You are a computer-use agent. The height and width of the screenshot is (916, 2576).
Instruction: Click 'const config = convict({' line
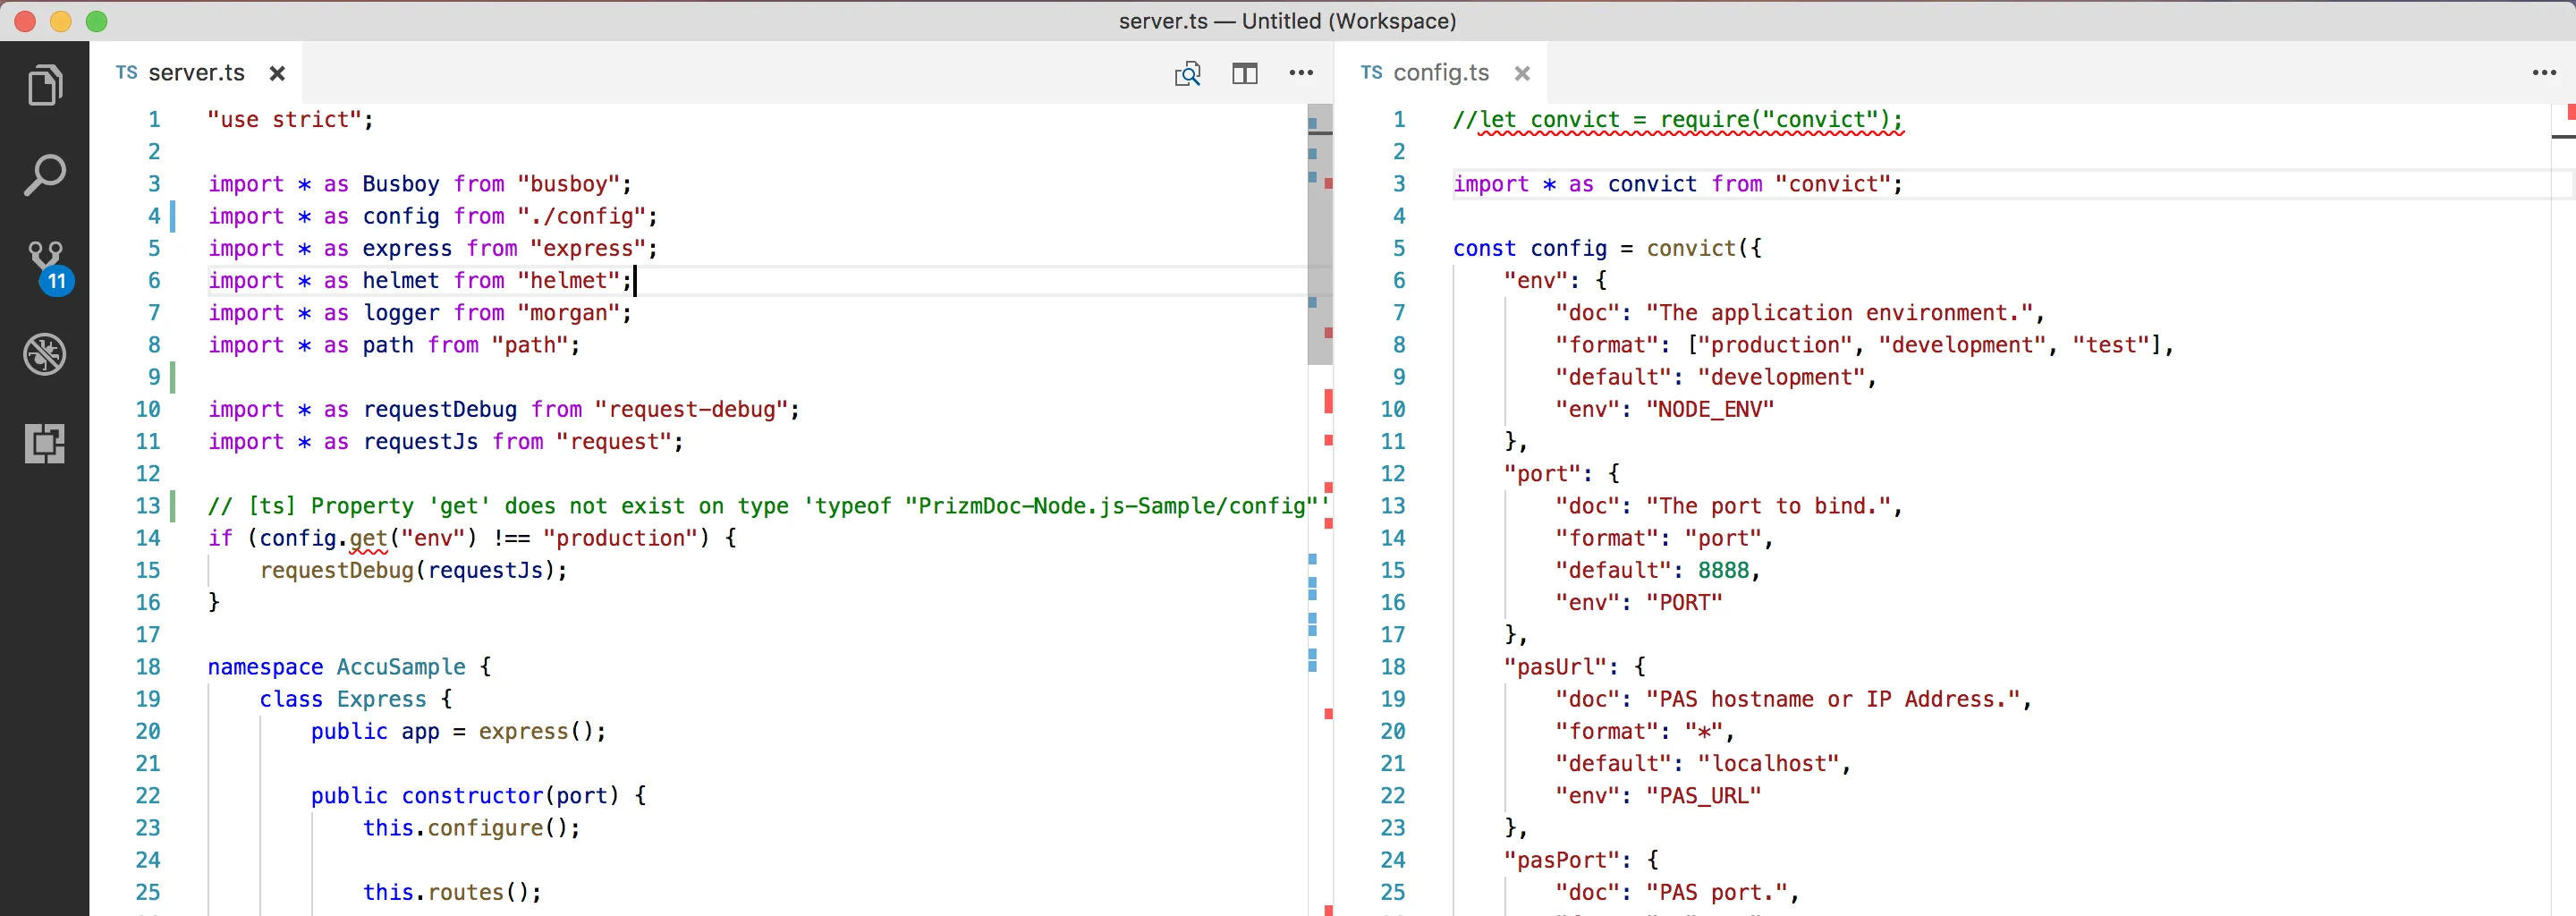[x=1607, y=248]
